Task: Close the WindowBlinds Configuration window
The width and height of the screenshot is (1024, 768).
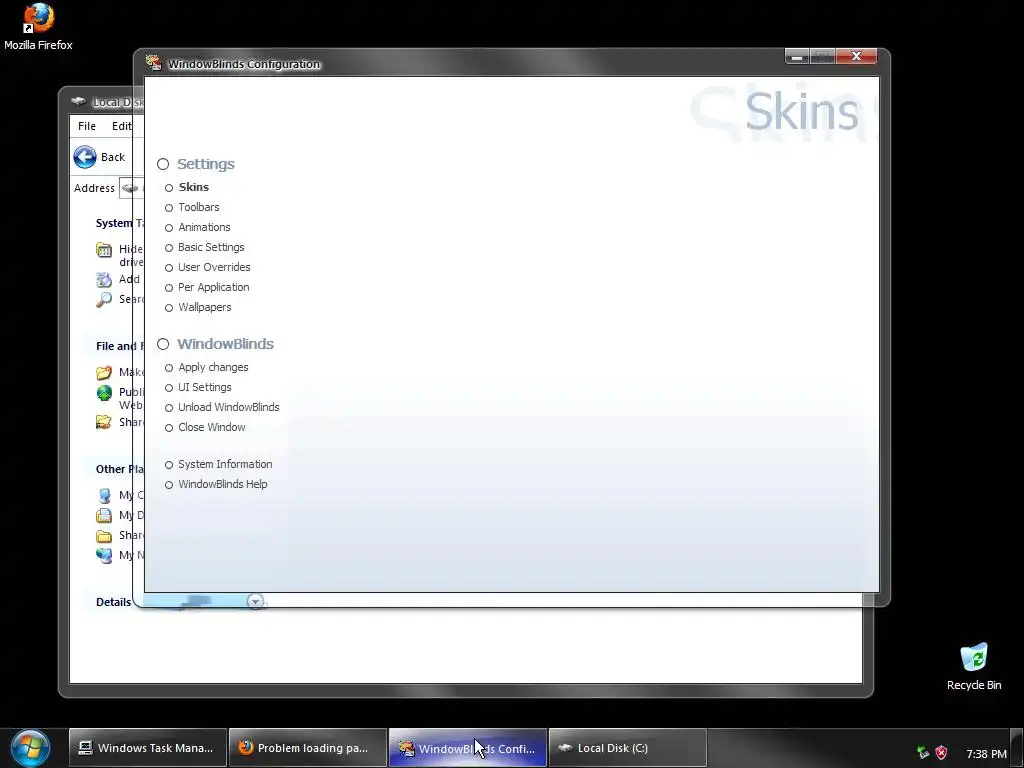Action: click(856, 57)
